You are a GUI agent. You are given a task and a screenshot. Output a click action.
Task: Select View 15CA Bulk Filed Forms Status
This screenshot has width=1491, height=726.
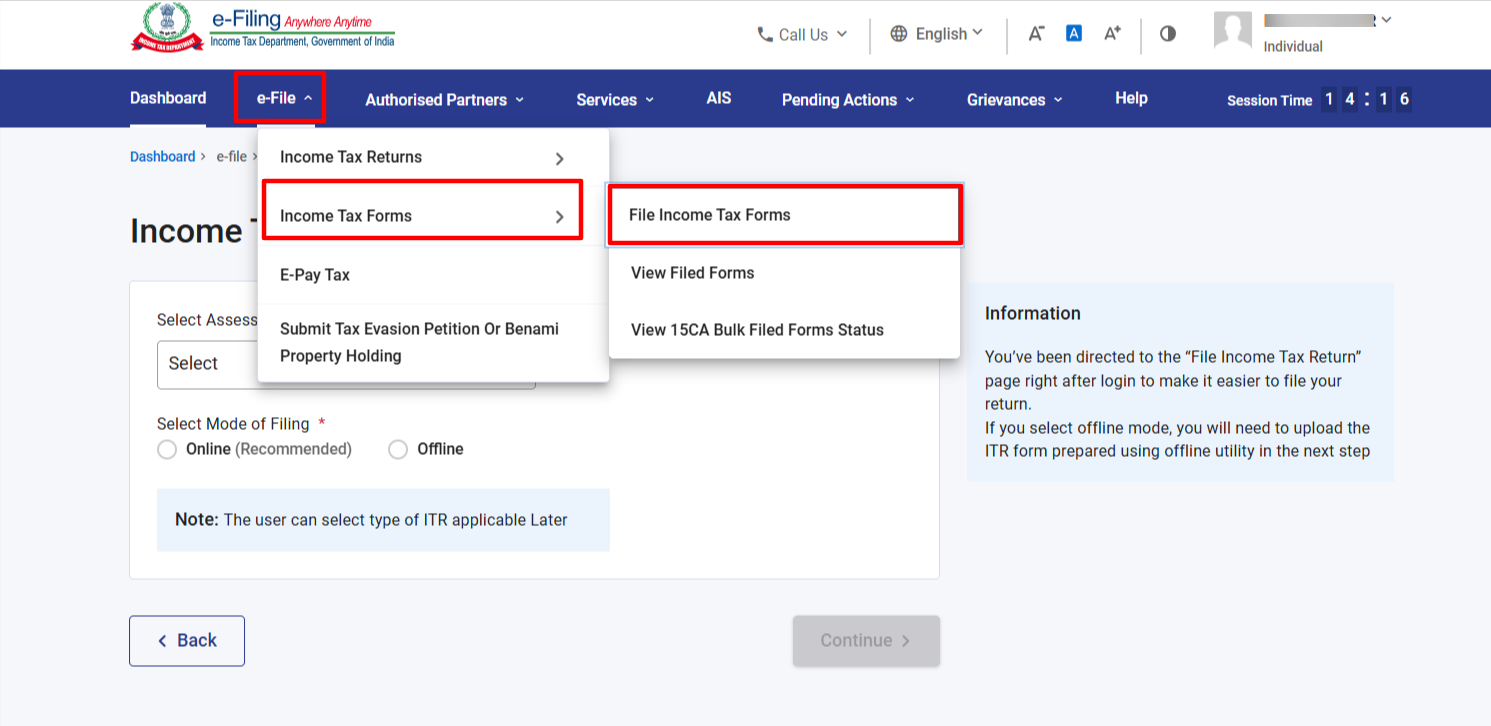[756, 330]
